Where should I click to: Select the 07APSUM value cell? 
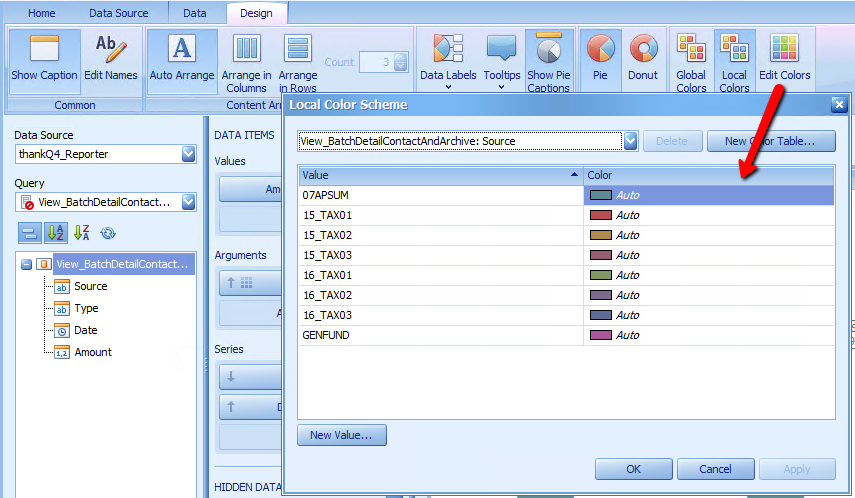coord(441,195)
